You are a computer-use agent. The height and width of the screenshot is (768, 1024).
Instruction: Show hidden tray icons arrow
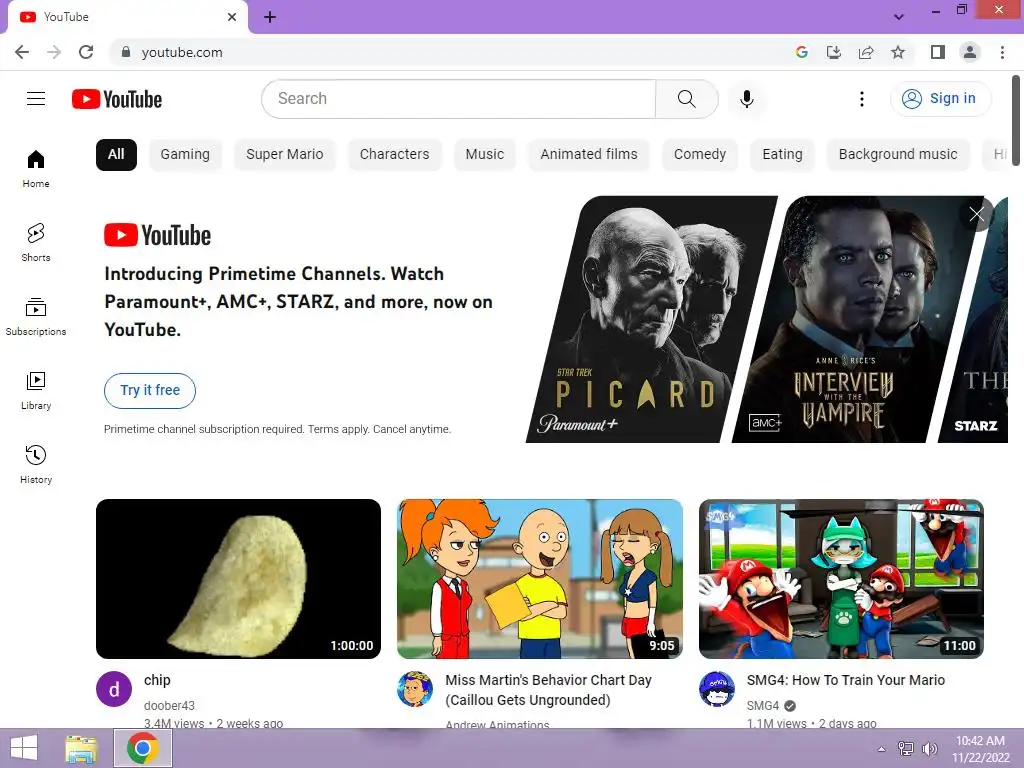(x=882, y=749)
